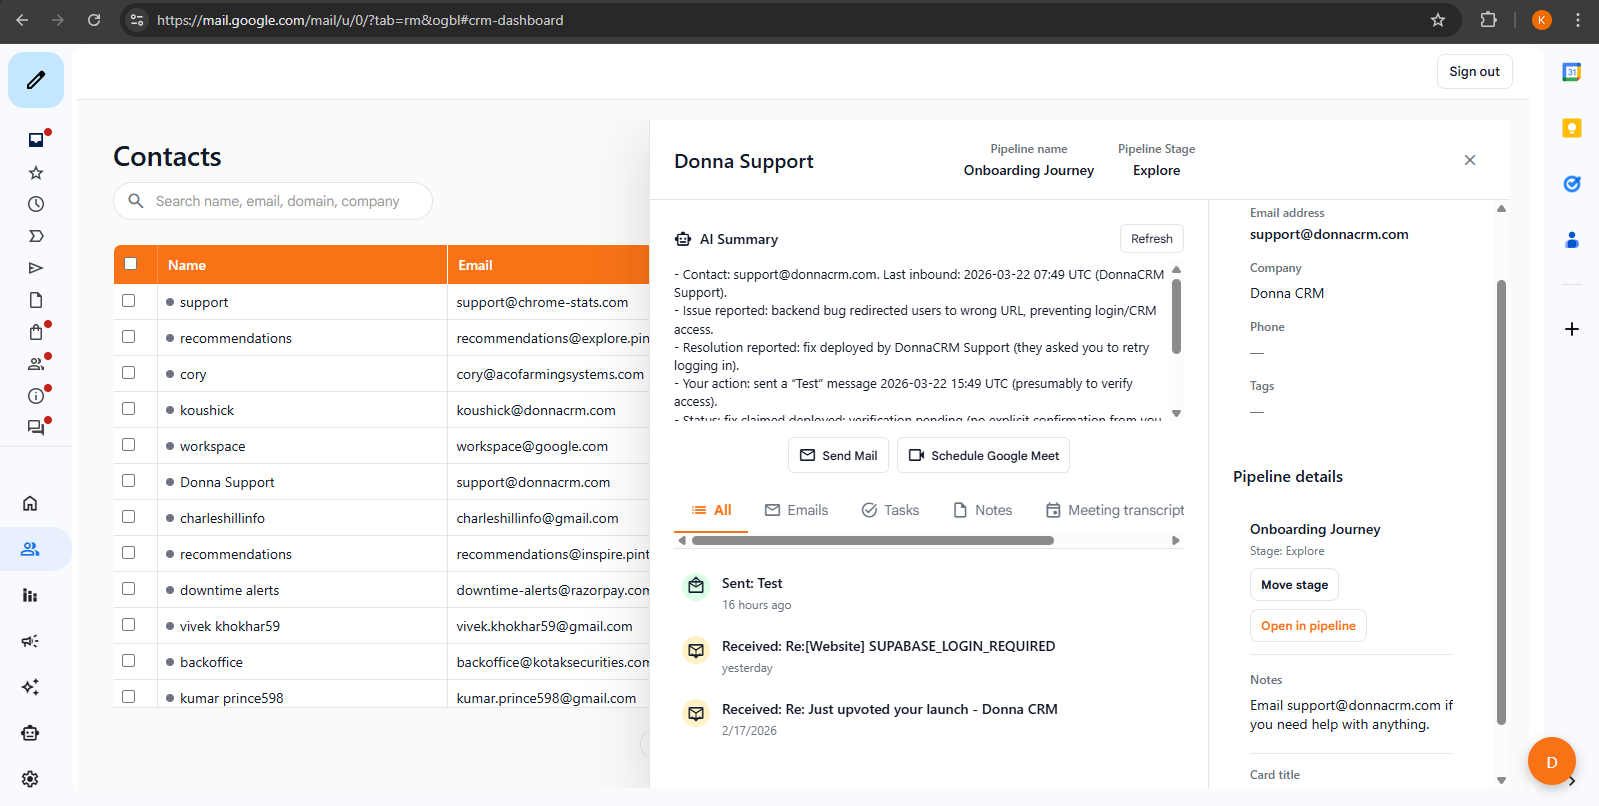Click the orange D floating avatar button
1599x806 pixels.
coord(1552,761)
